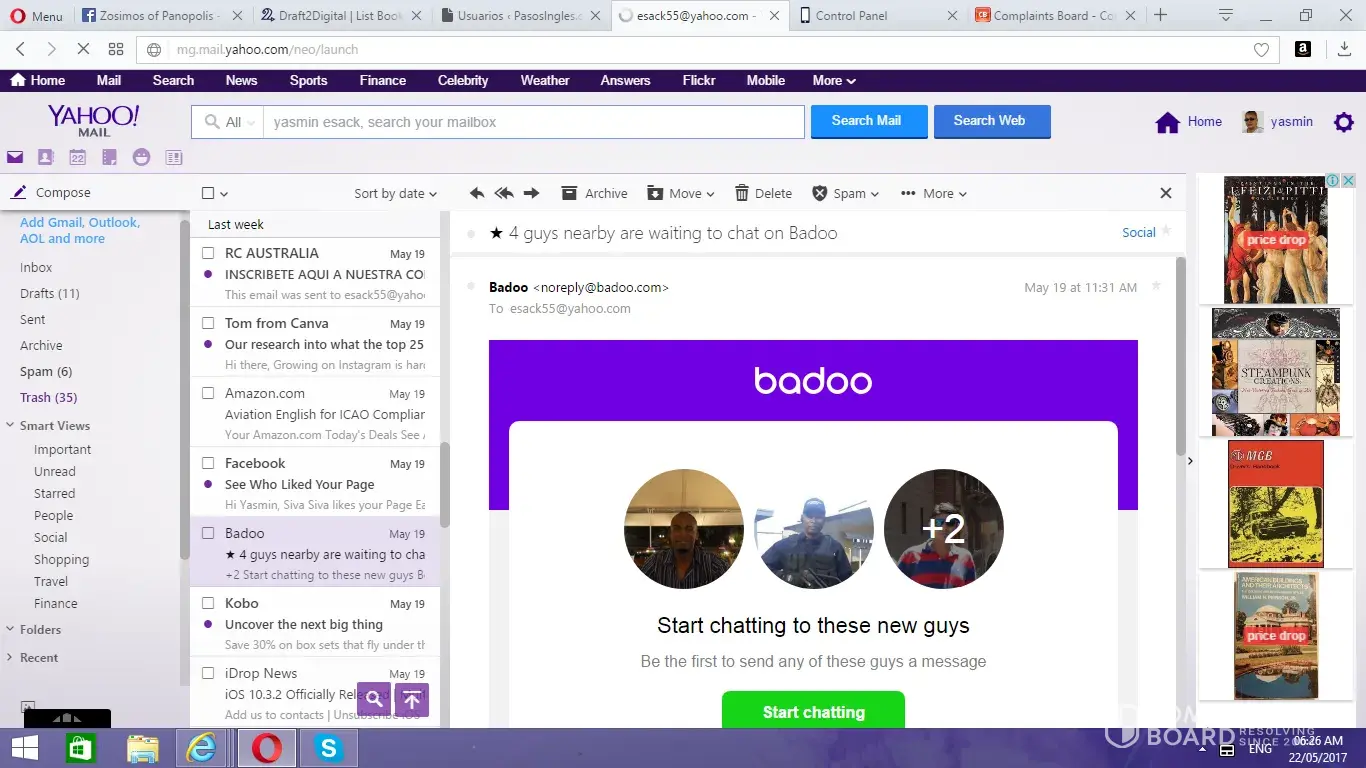Click the forward arrow icon in mail toolbar
This screenshot has height=768, width=1366.
click(x=531, y=193)
